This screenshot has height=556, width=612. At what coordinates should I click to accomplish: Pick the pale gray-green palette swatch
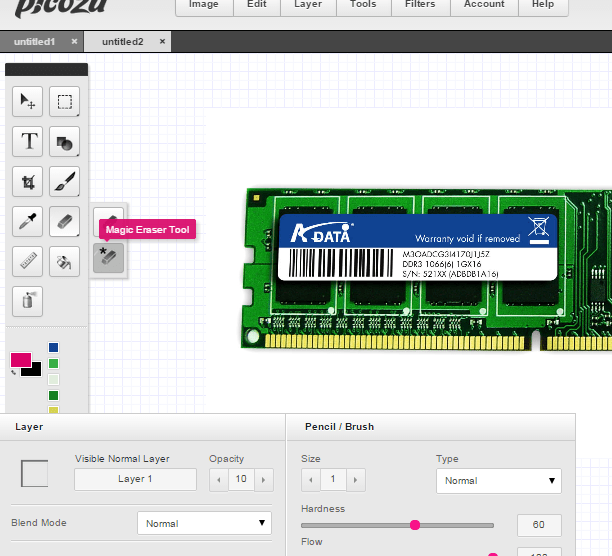tap(53, 379)
